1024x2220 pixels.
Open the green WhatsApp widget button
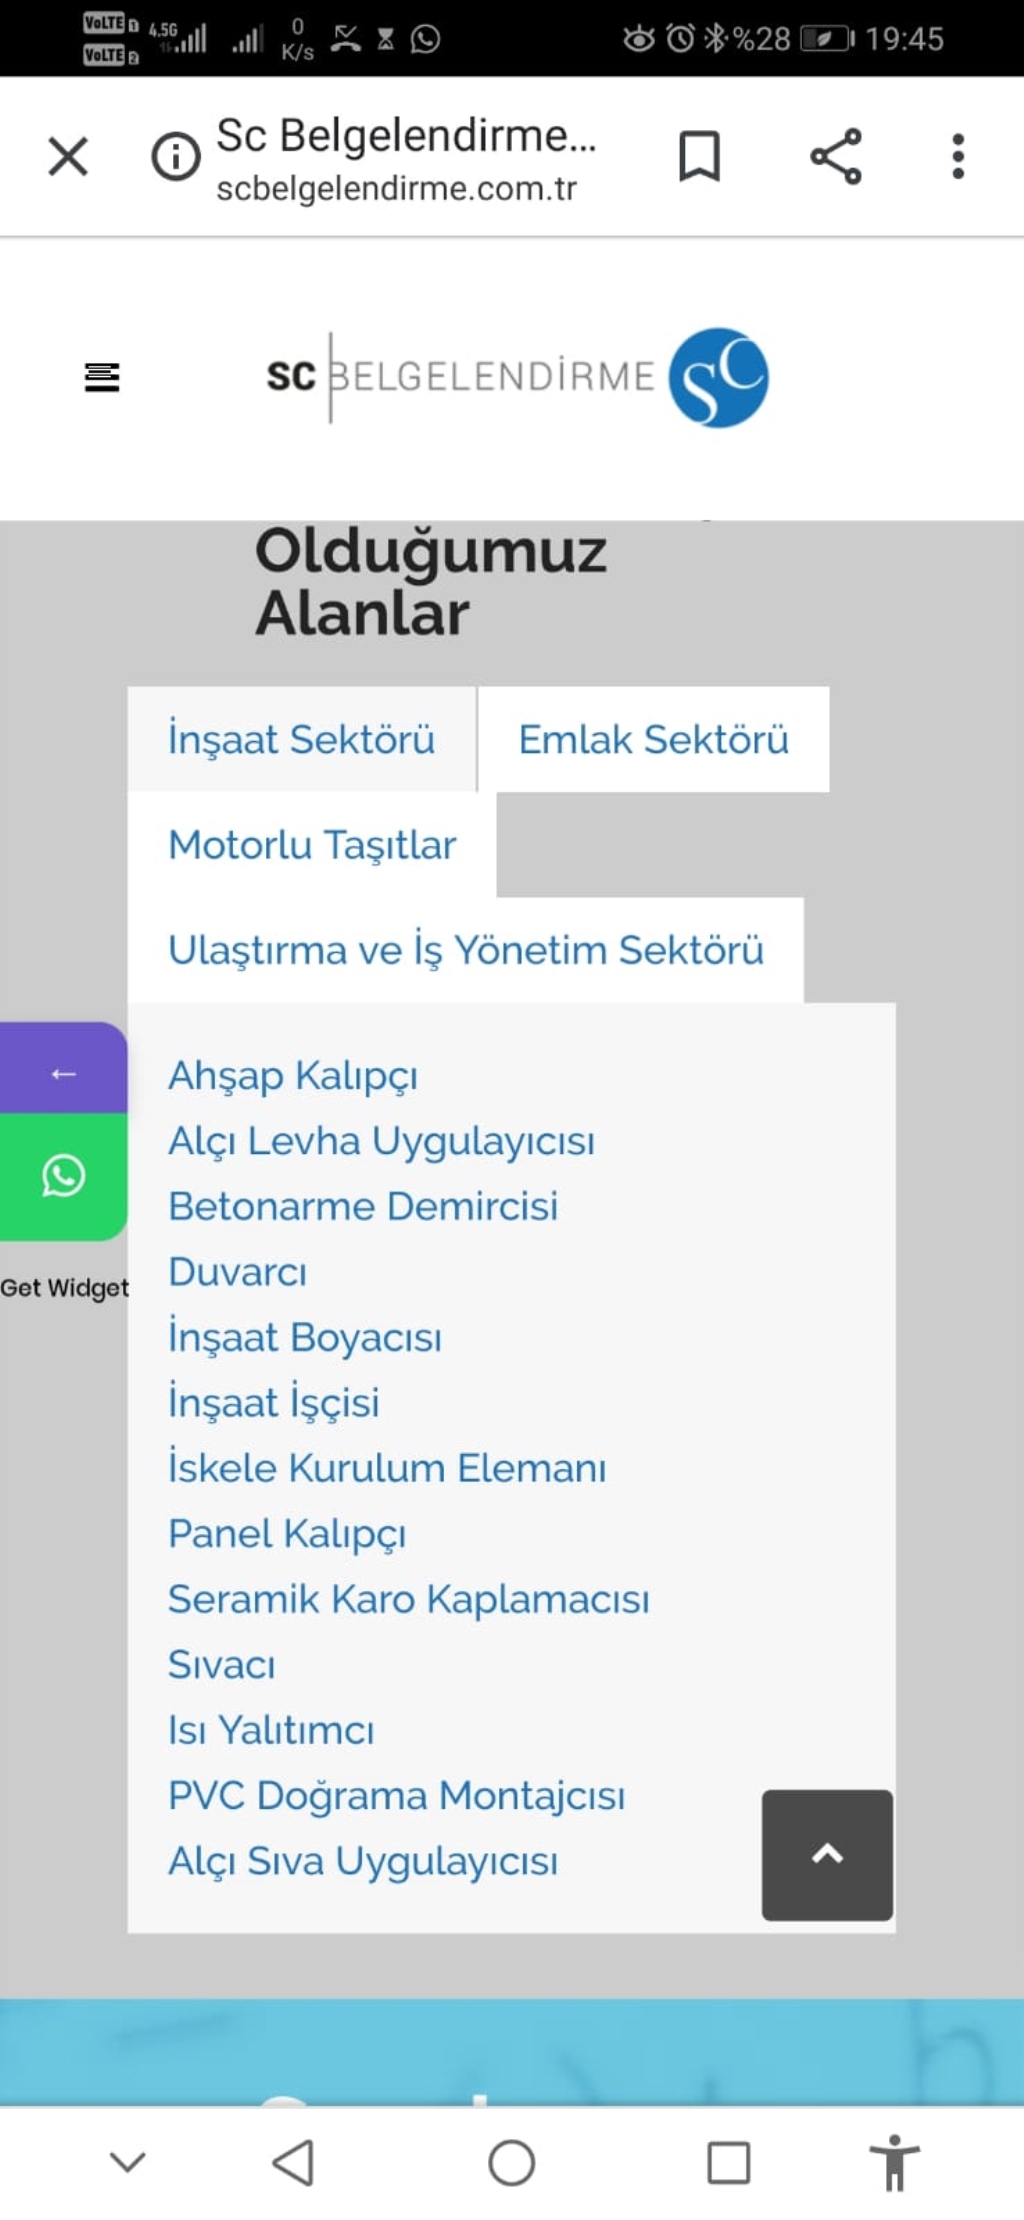63,1176
